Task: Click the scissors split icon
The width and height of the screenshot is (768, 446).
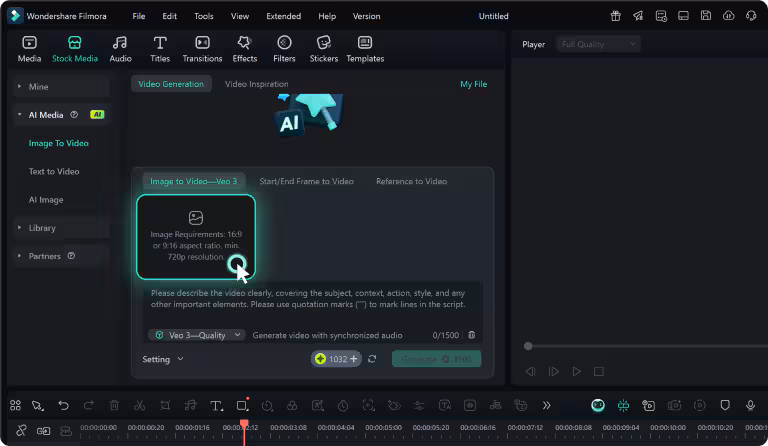Action: point(139,405)
